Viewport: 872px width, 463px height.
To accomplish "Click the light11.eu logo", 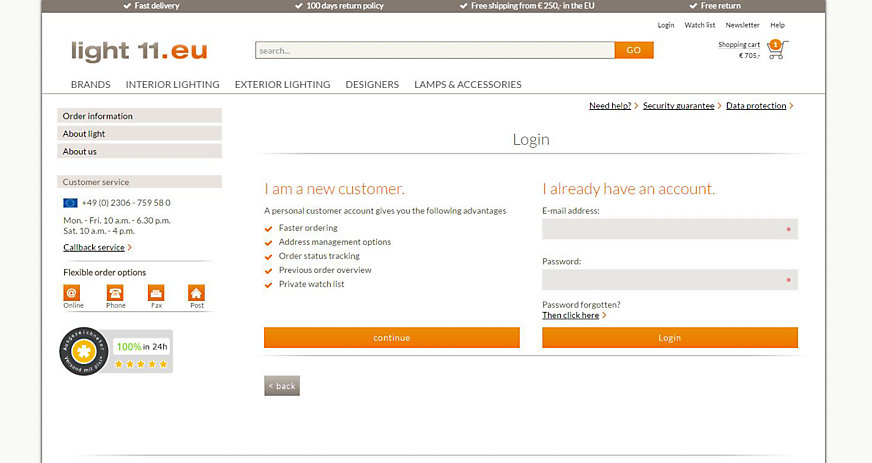I will [x=139, y=51].
